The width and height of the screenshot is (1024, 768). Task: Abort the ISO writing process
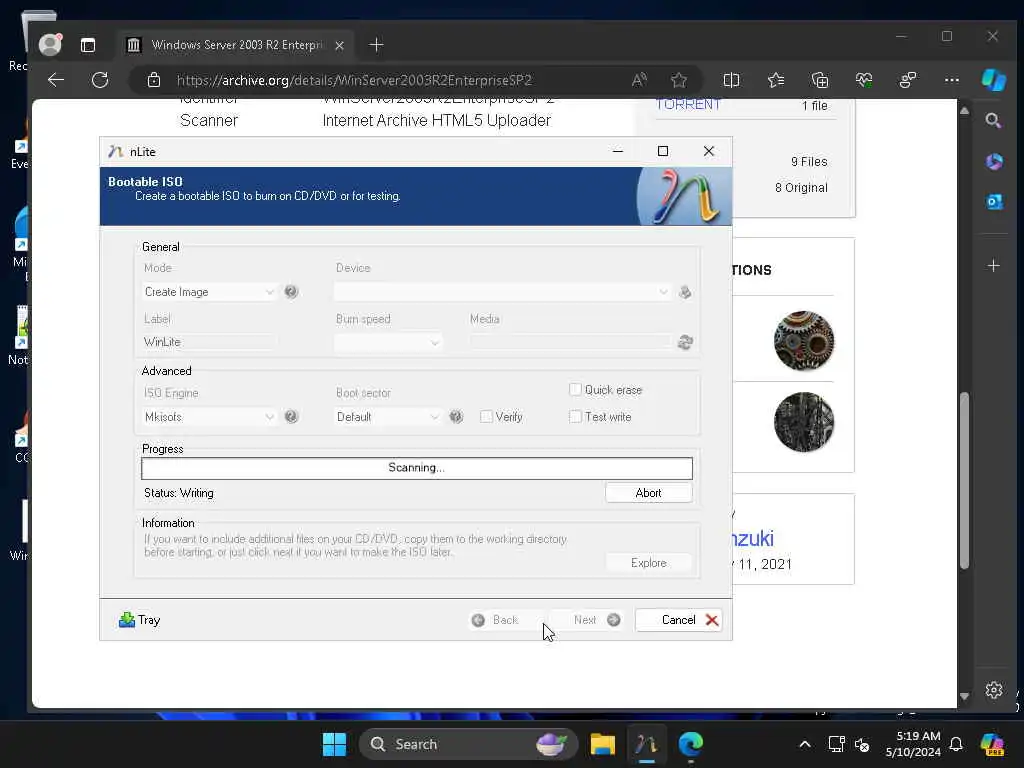[x=648, y=493]
